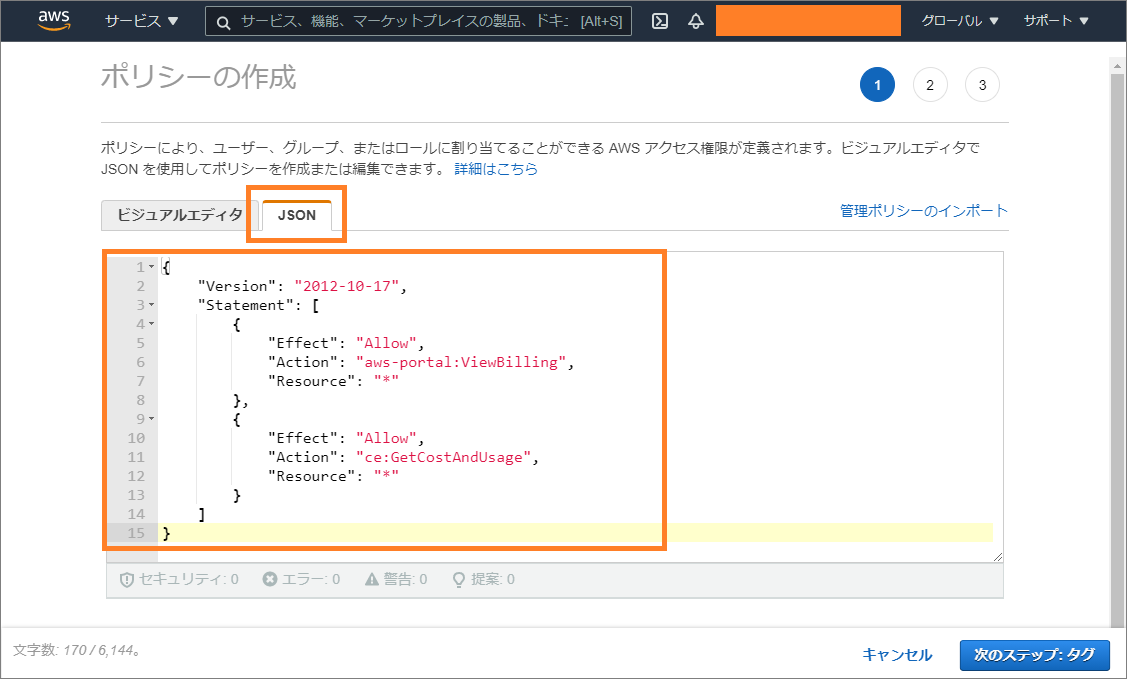Click the 文字数 170 / 6,144 counter
Viewport: 1127px width, 679px height.
tap(76, 650)
